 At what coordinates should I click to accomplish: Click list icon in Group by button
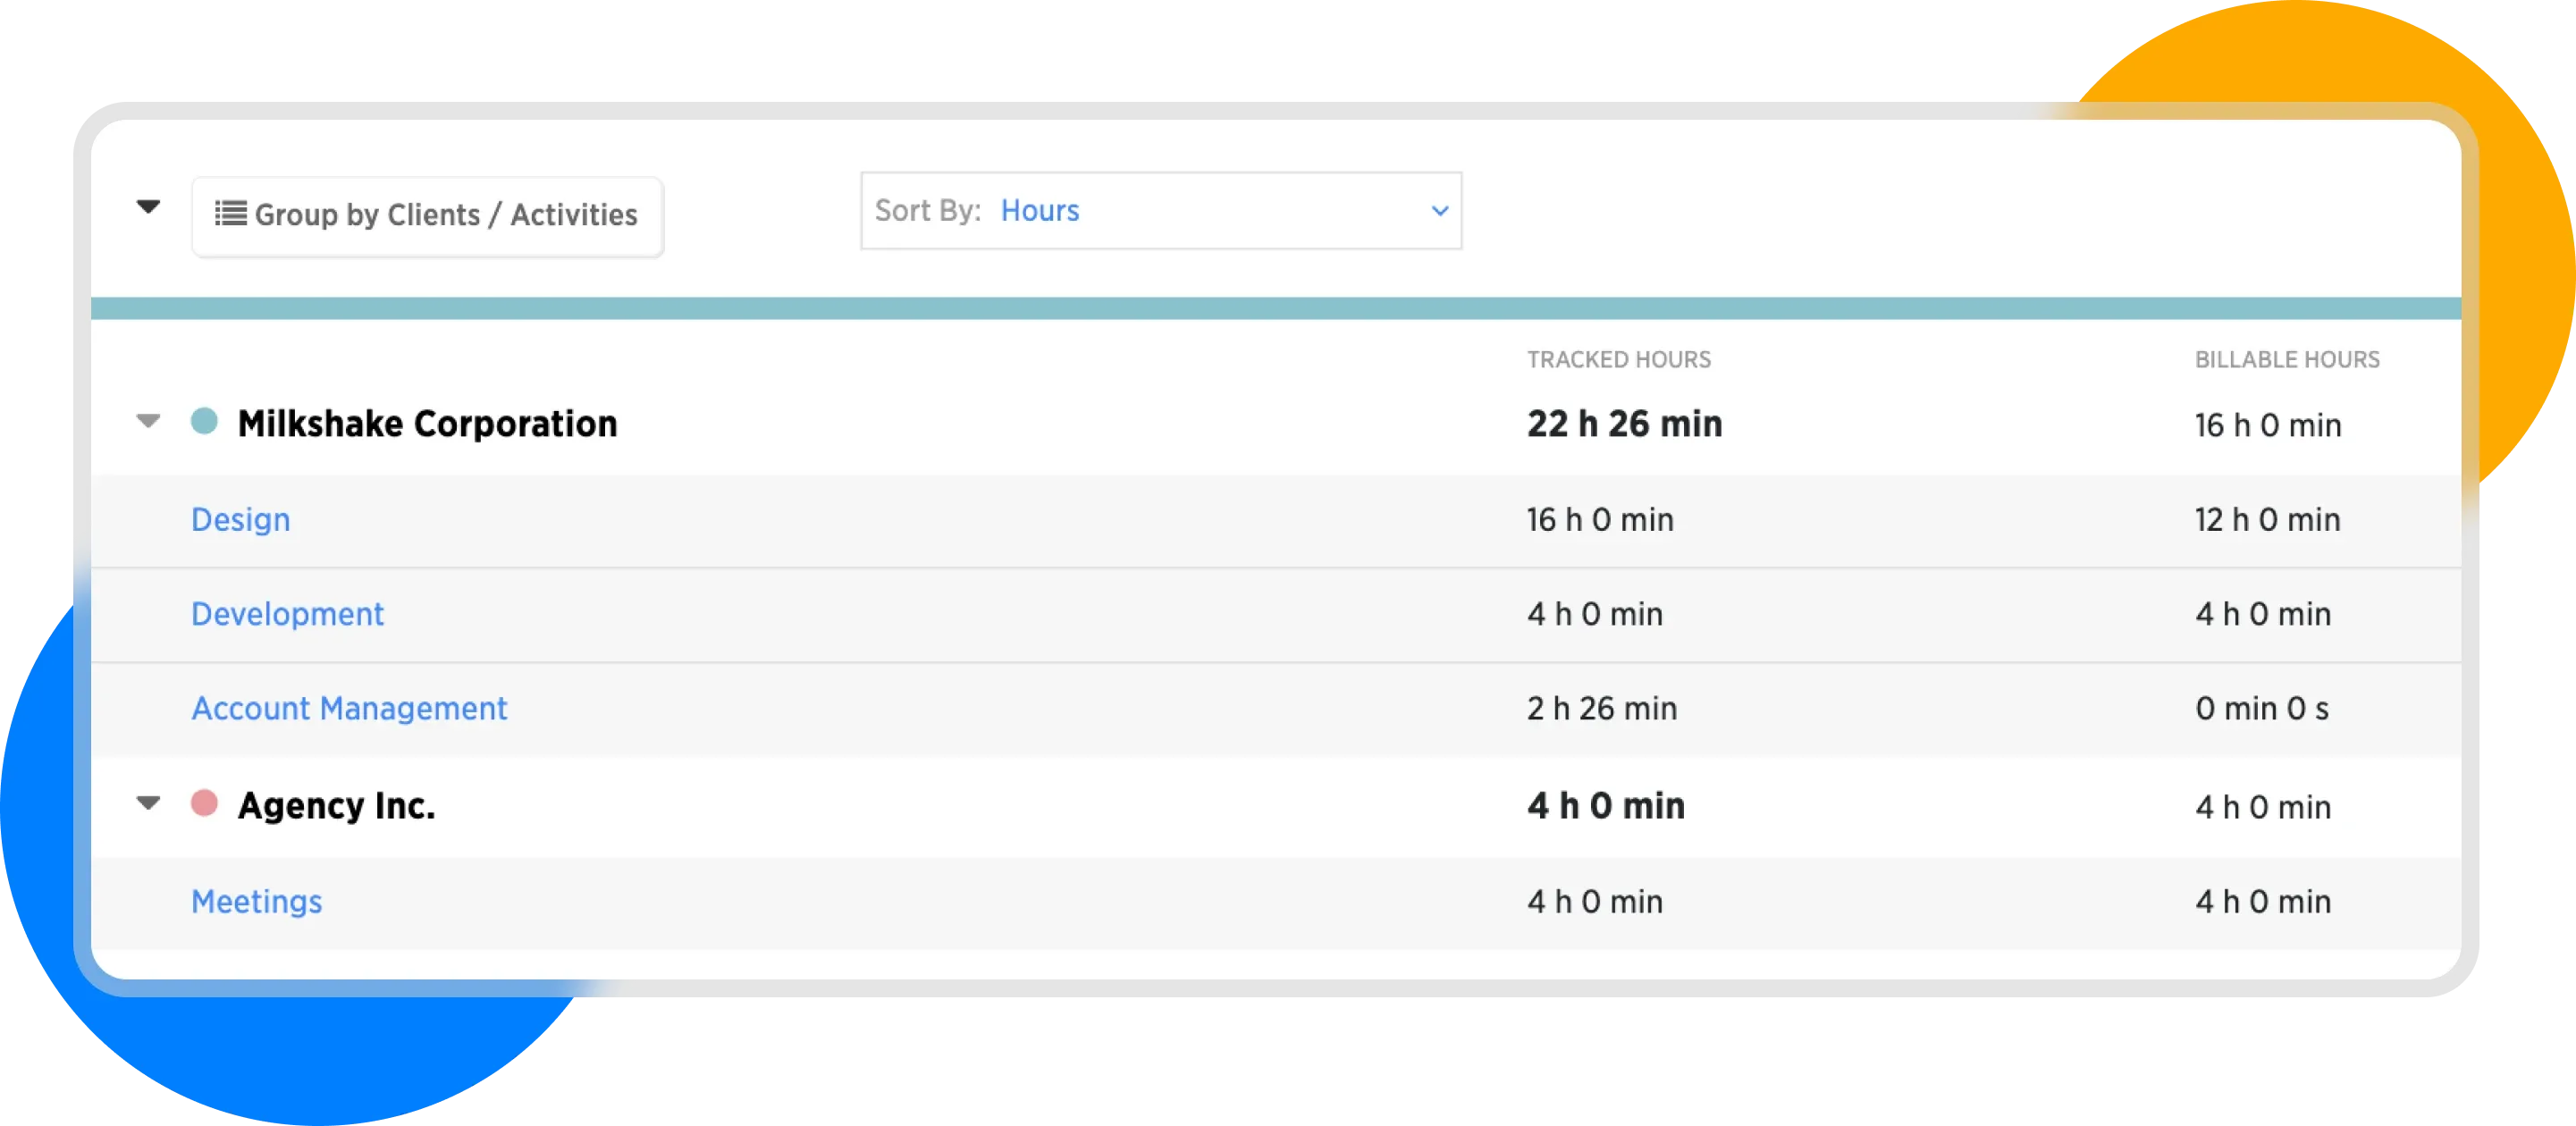click(231, 214)
